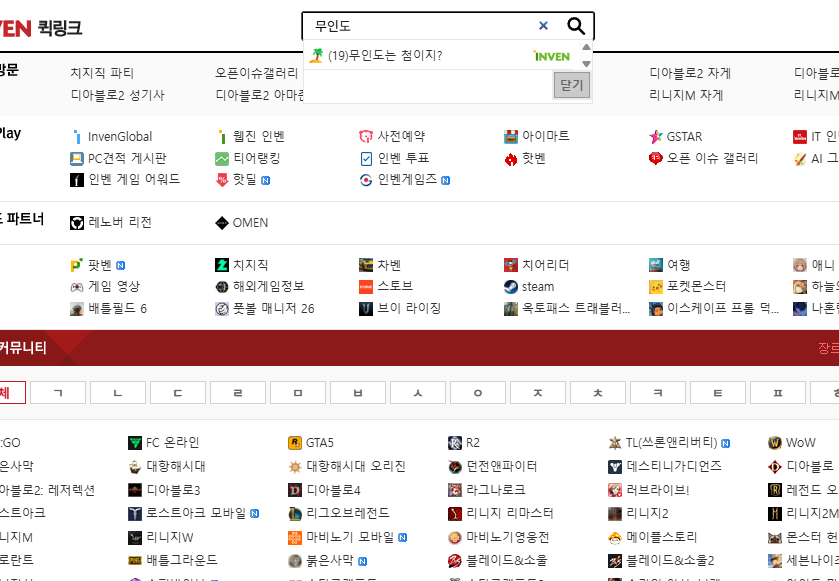Viewport: 839px width, 581px height.
Task: Click the 디아블로4 game icon
Action: (x=294, y=488)
